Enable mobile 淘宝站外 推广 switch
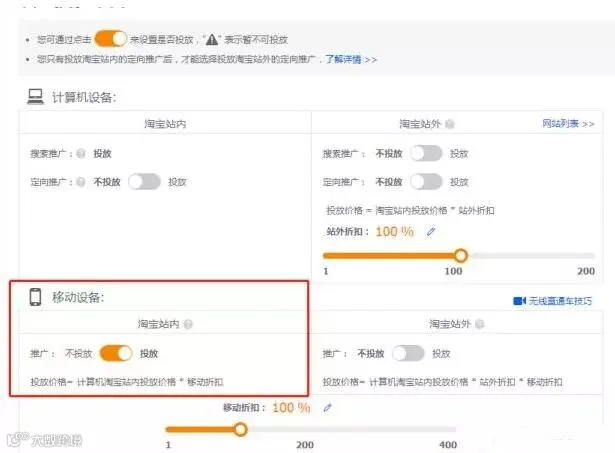 408,353
